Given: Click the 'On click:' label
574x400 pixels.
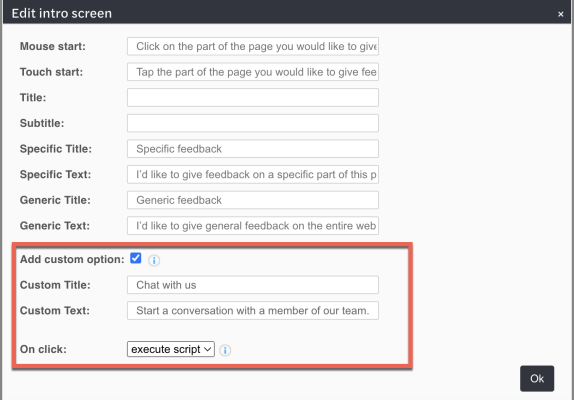Looking at the screenshot, I should 43,349.
